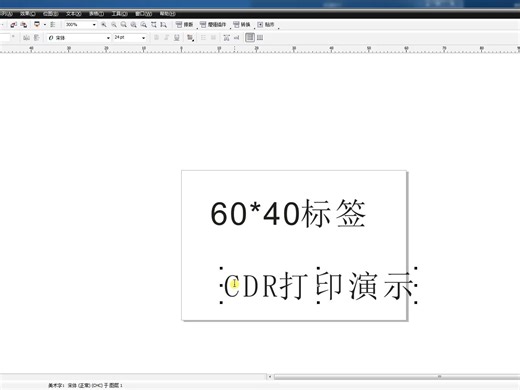Set text direction to vertical
Image resolution: width=520 pixels, height=390 pixels.
point(260,38)
